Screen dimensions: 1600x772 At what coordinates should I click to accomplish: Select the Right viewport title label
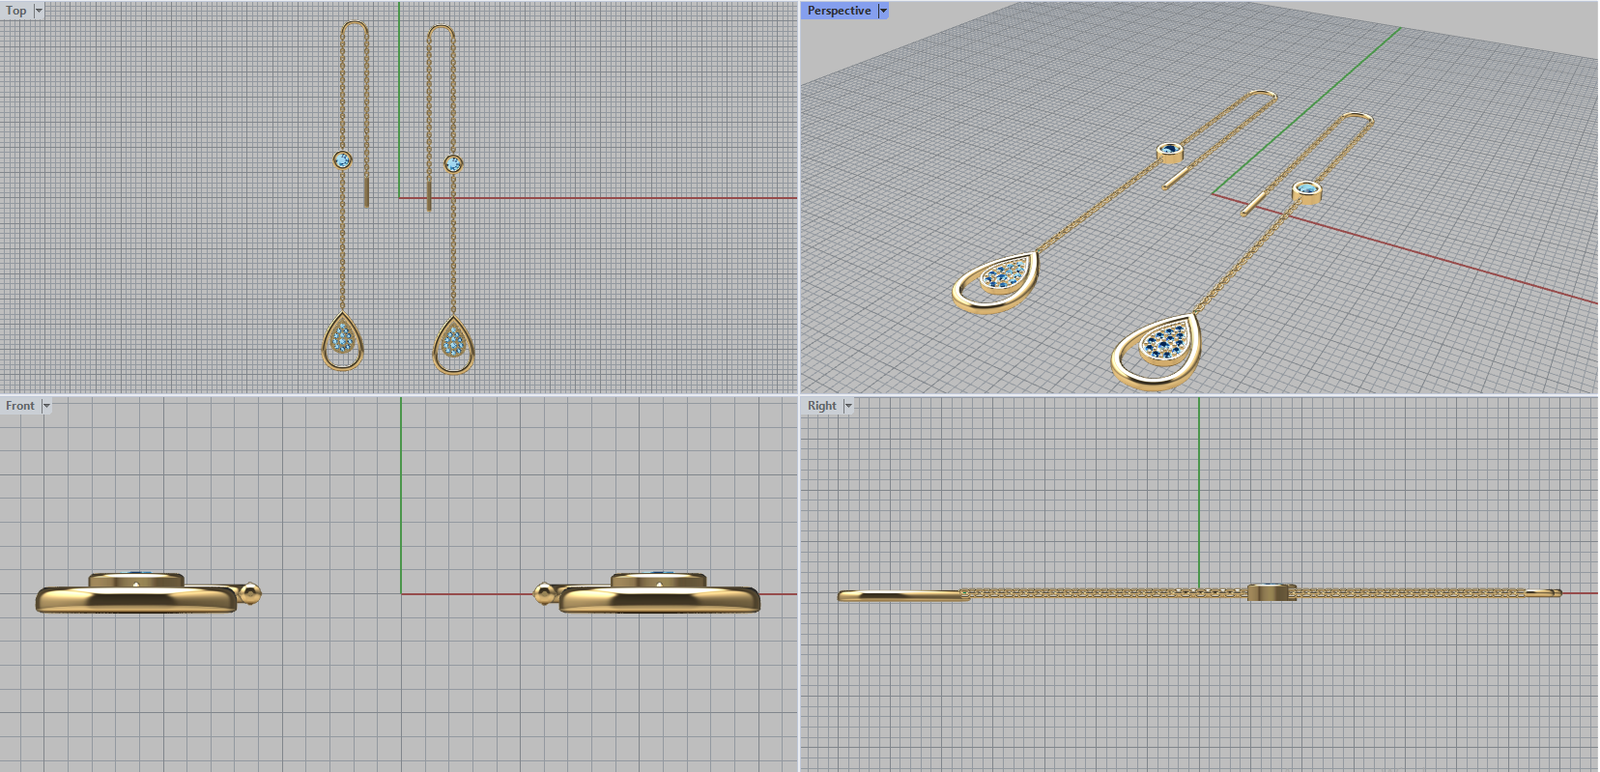(x=822, y=406)
